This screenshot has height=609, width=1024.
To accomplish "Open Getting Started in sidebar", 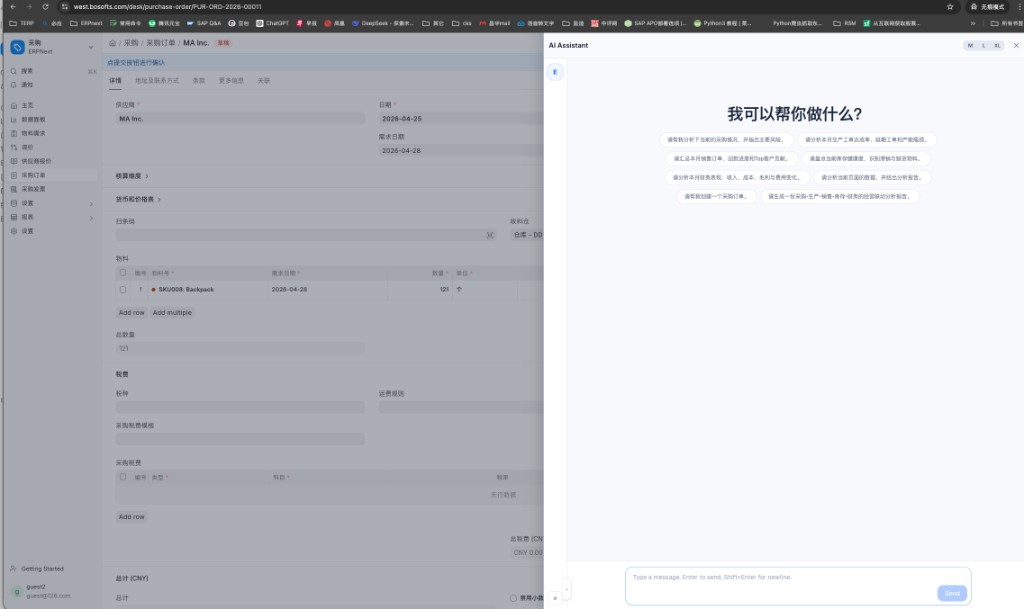I will [42, 569].
